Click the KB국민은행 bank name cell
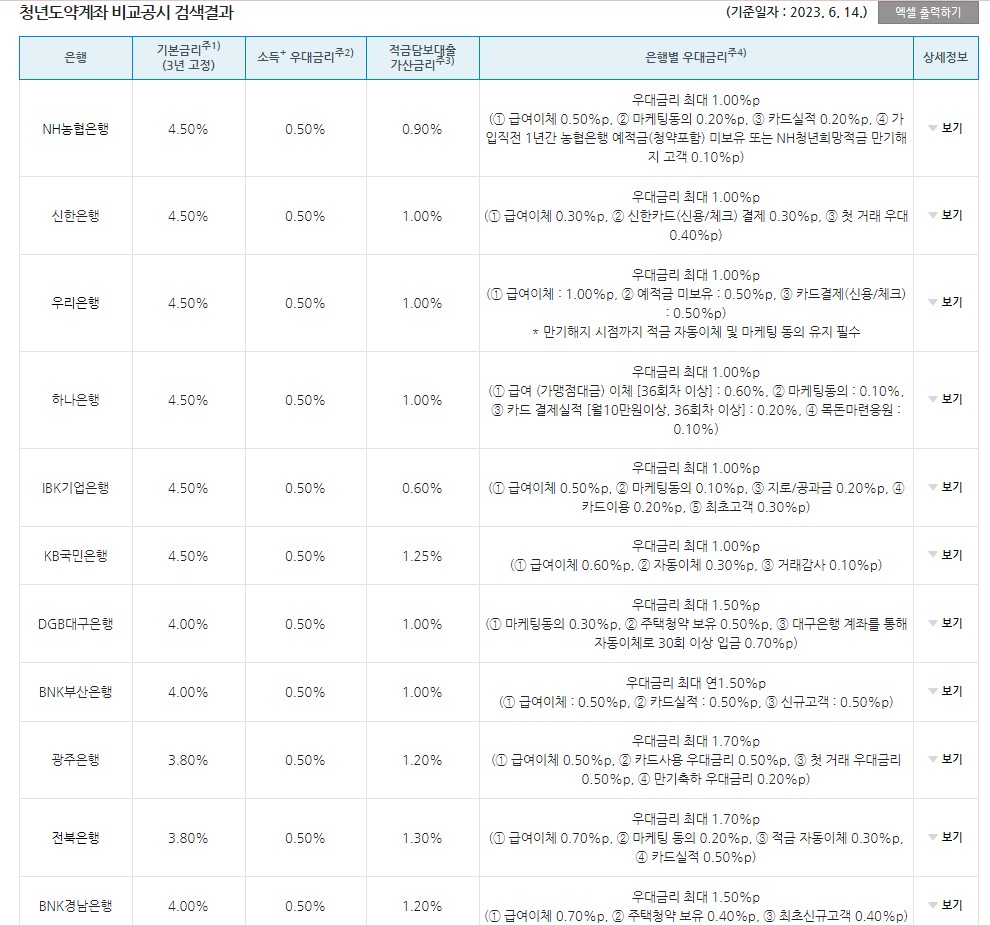This screenshot has width=990, height=925. 76,556
